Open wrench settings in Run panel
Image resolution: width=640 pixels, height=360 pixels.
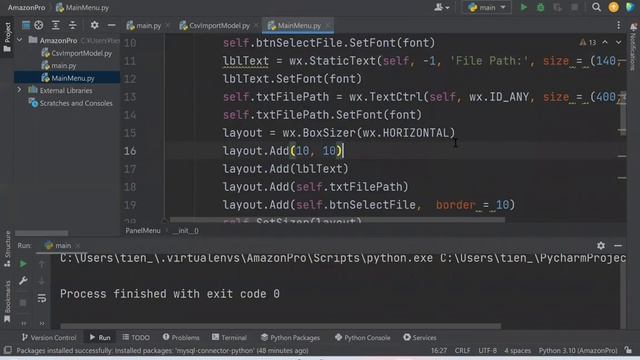(23, 281)
